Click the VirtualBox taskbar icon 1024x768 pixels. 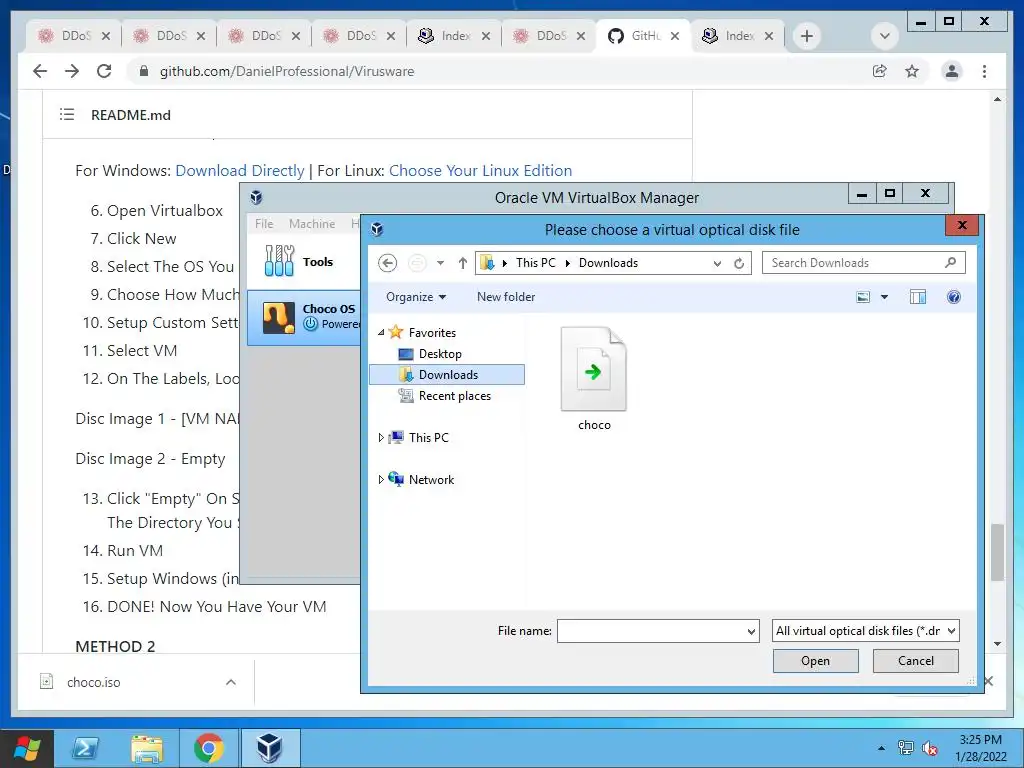[x=270, y=748]
